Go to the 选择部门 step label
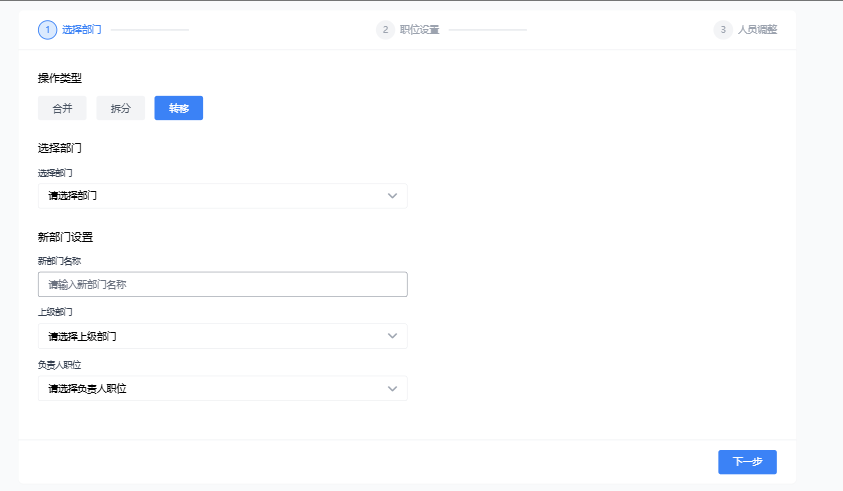 pyautogui.click(x=81, y=30)
